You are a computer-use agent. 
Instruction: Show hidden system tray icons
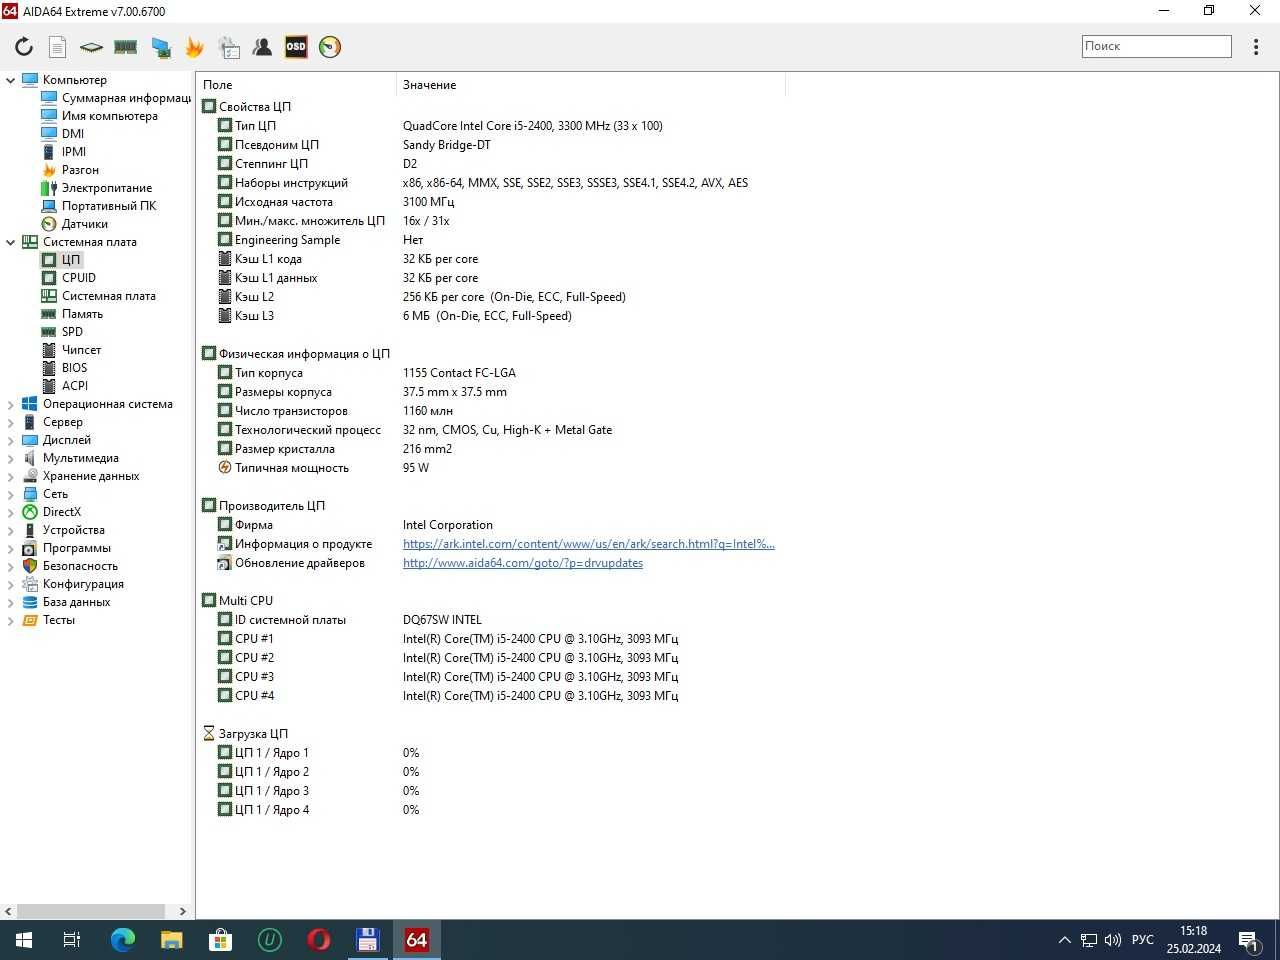1064,940
